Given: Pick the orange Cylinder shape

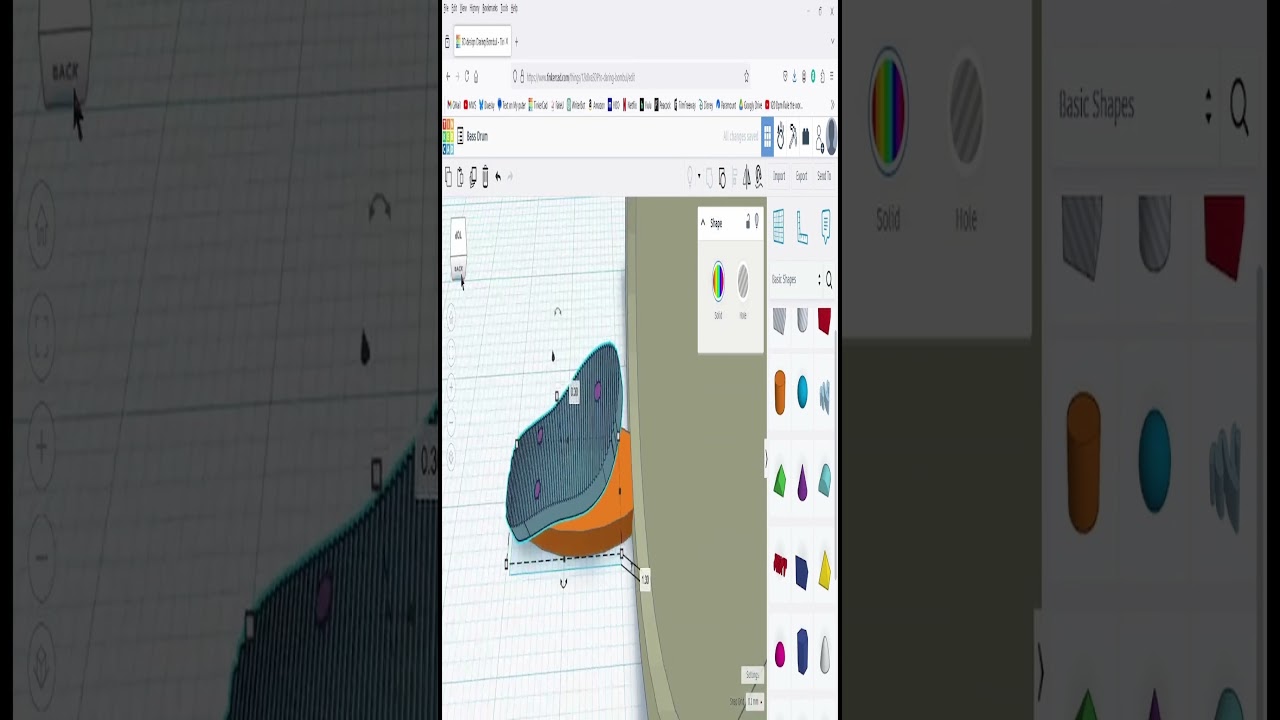Looking at the screenshot, I should click(x=780, y=393).
